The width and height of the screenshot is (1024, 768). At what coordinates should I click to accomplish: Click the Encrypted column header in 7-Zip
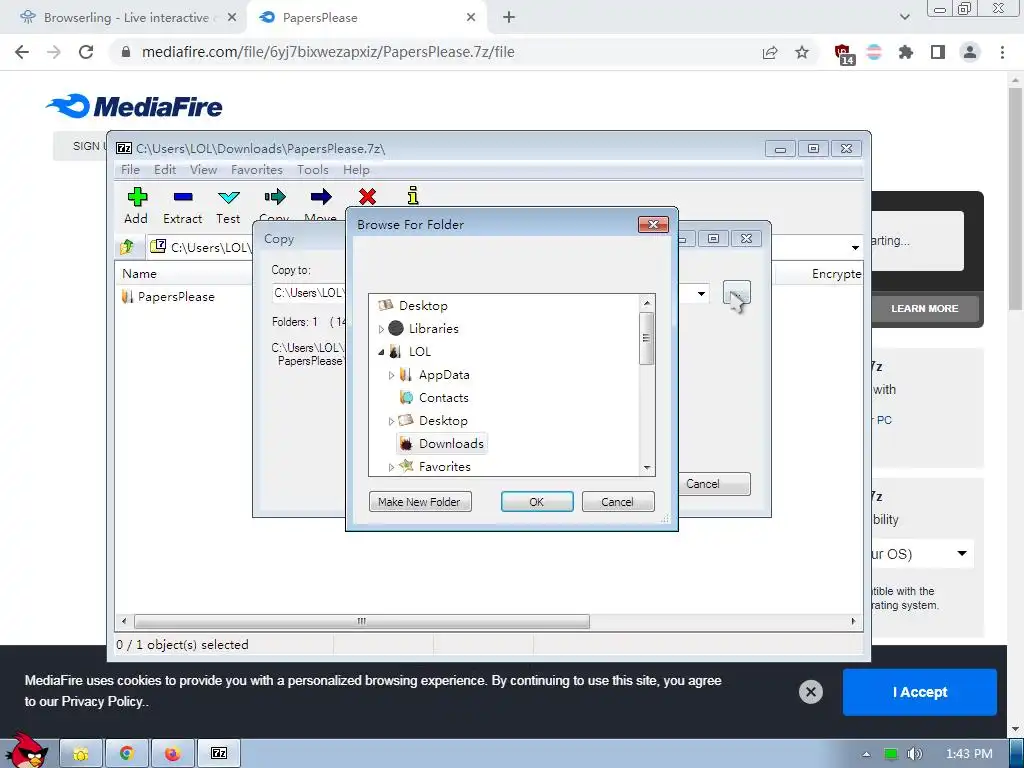836,274
